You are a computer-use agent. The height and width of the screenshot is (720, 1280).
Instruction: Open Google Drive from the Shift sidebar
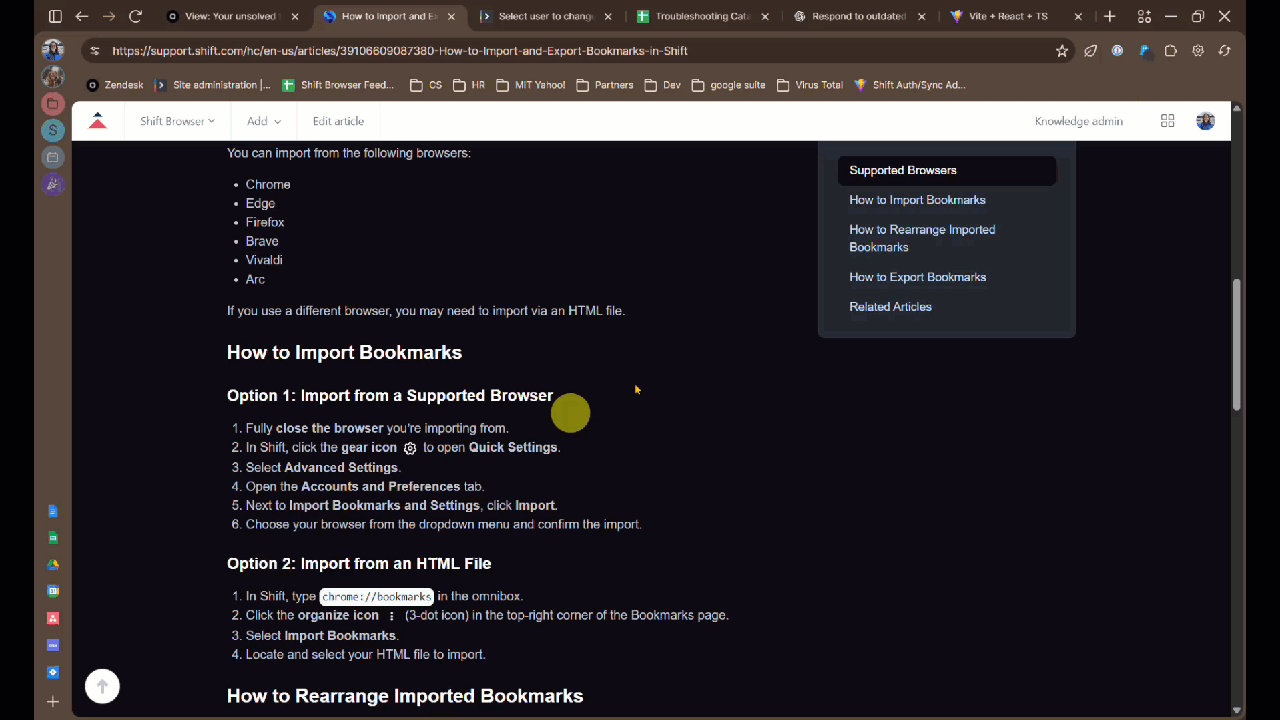coord(53,564)
